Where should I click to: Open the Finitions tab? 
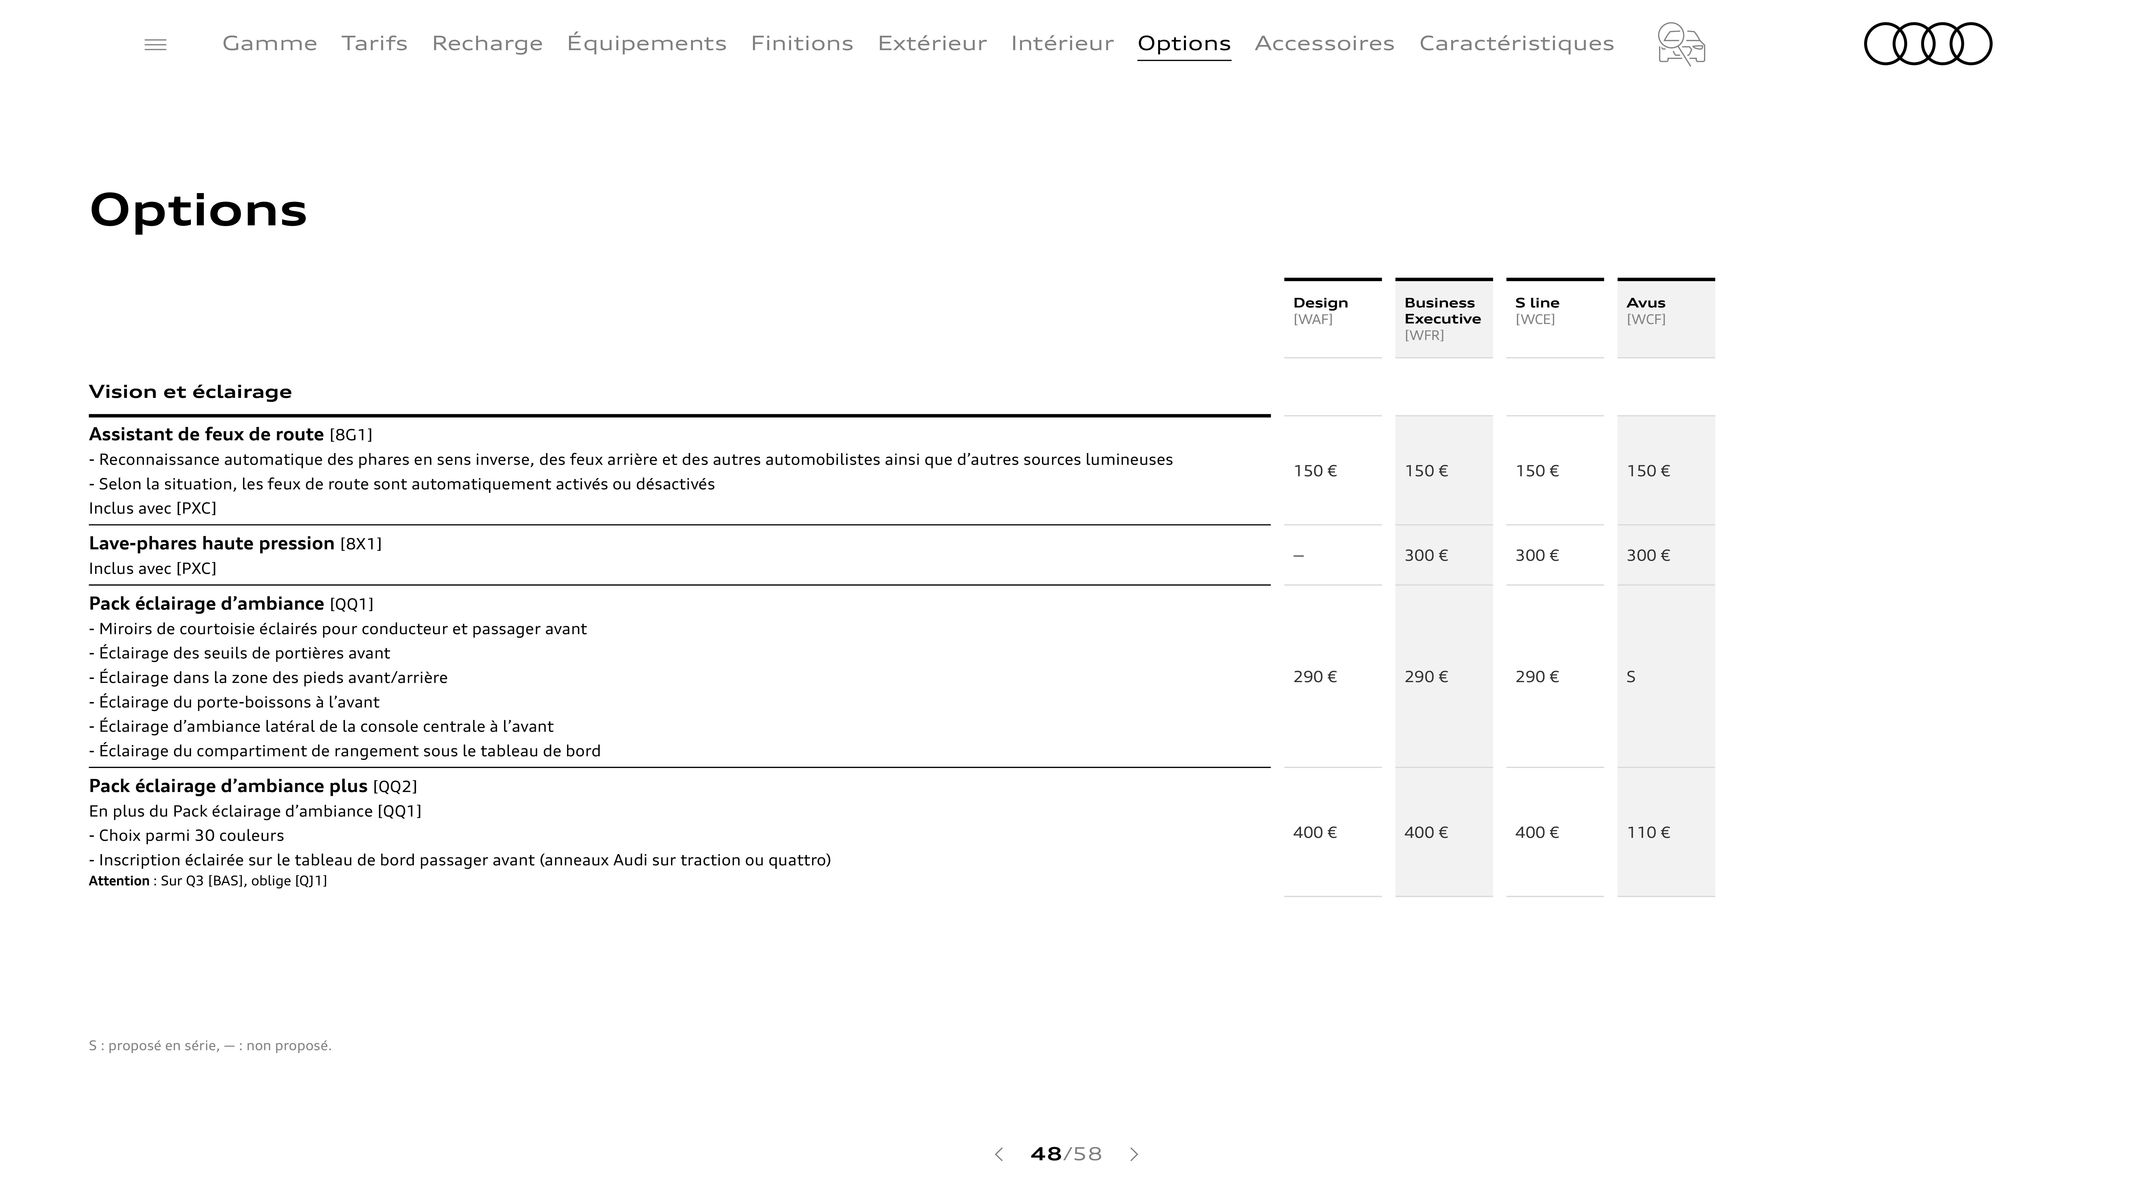802,43
